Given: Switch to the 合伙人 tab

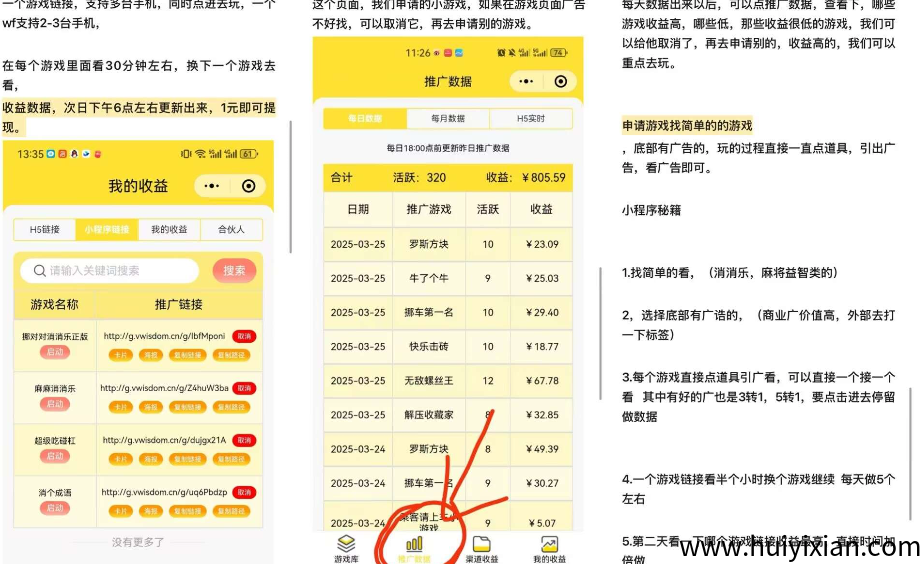Looking at the screenshot, I should click(x=231, y=230).
